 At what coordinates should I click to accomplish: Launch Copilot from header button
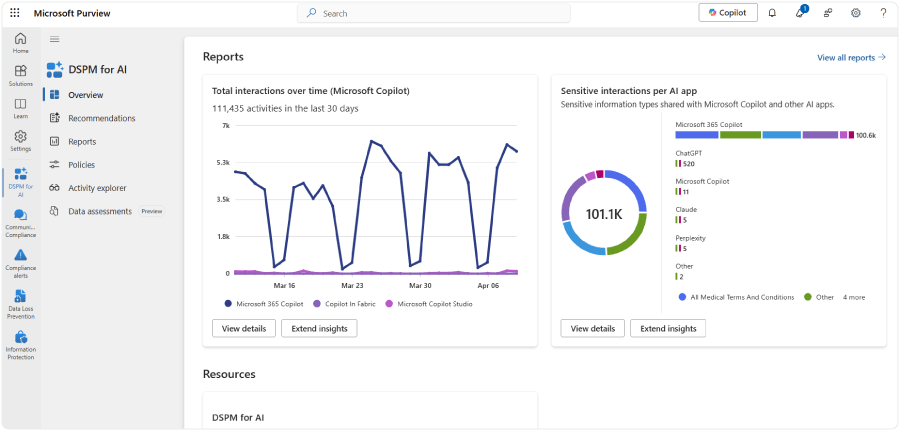[x=728, y=13]
